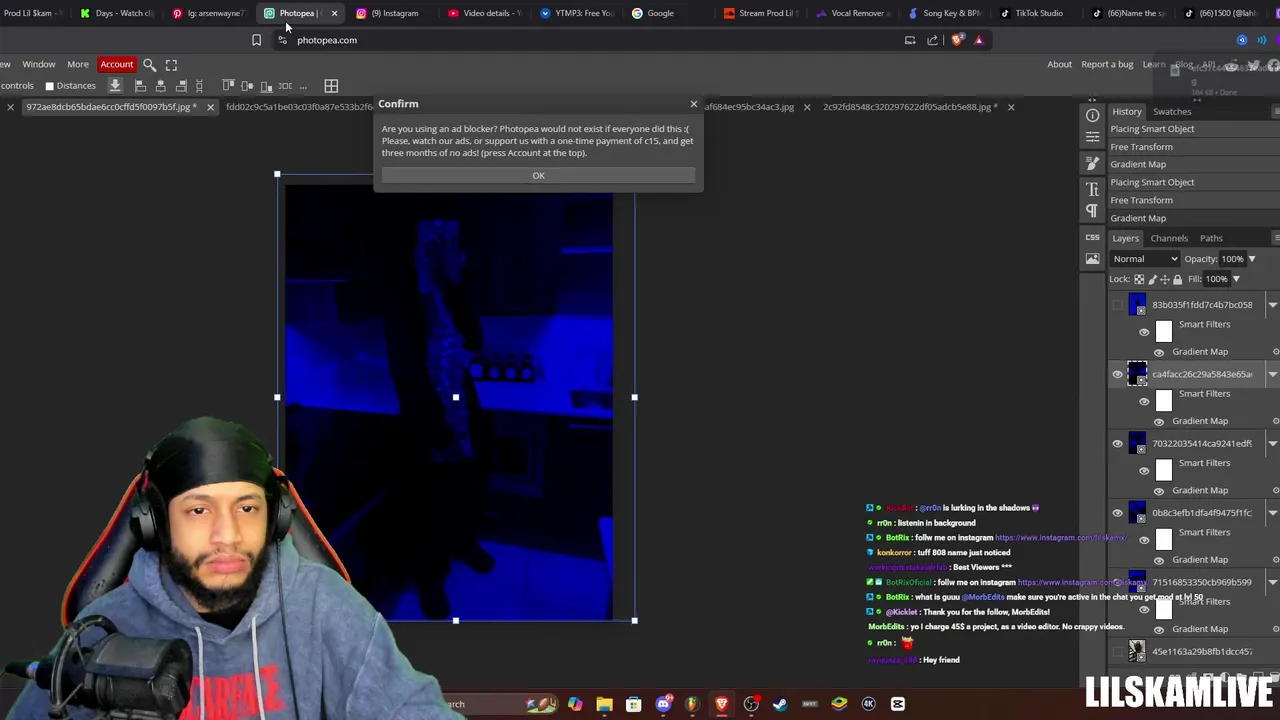
Task: Toggle lock all padlock icon
Action: (1177, 279)
